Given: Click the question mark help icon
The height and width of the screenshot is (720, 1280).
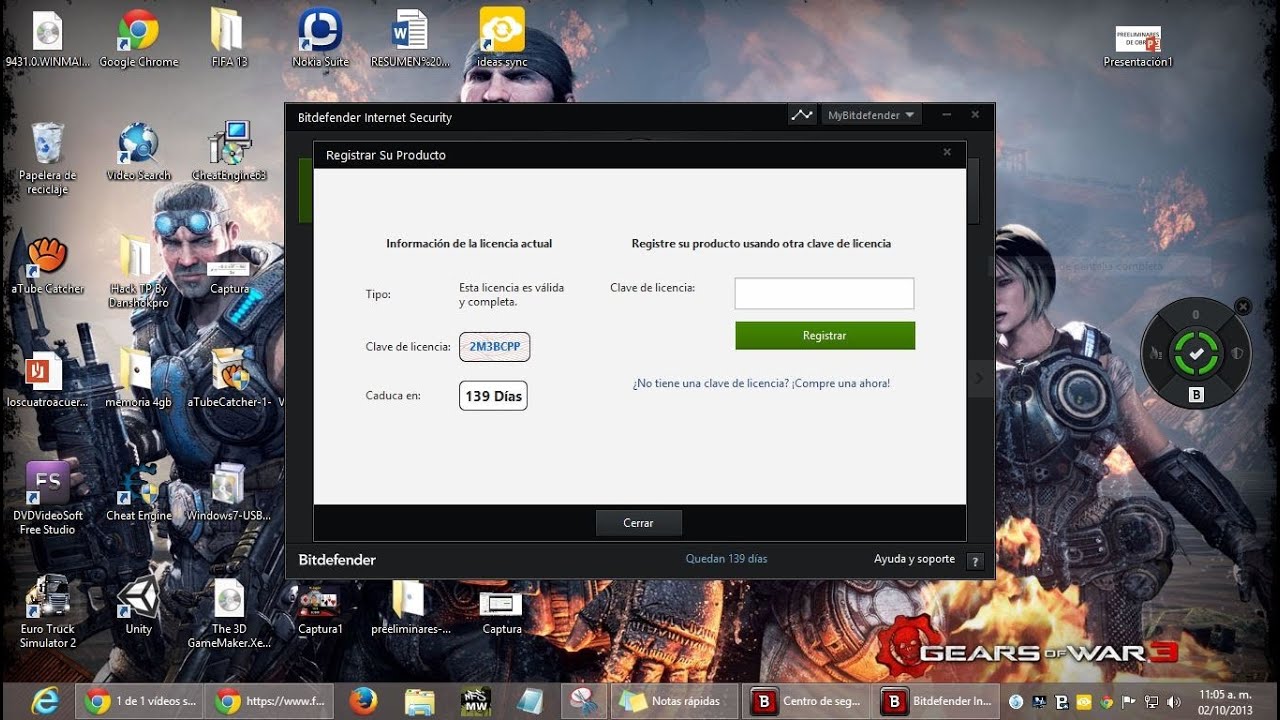Looking at the screenshot, I should [976, 561].
